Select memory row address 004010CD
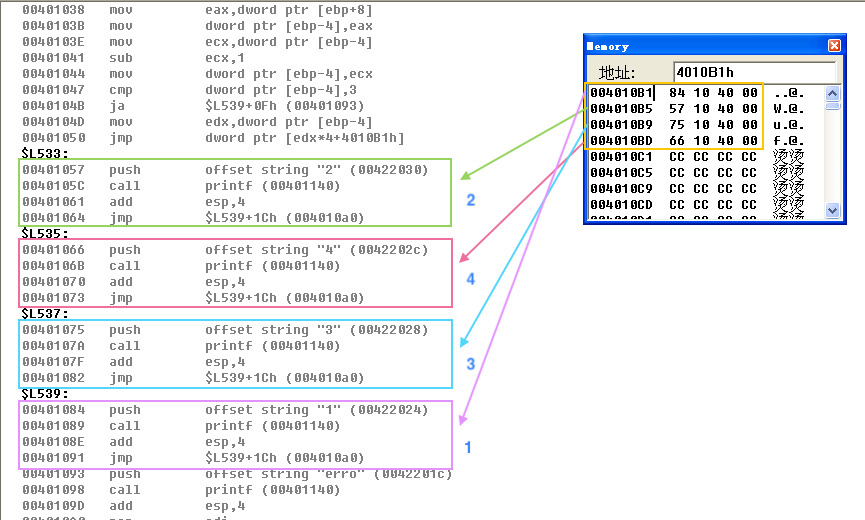Screen dimensions: 865x520 click(621, 205)
